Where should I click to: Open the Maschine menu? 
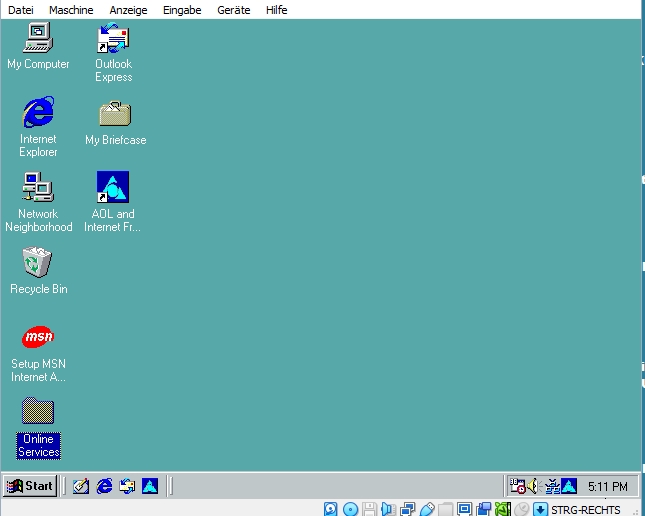click(71, 10)
